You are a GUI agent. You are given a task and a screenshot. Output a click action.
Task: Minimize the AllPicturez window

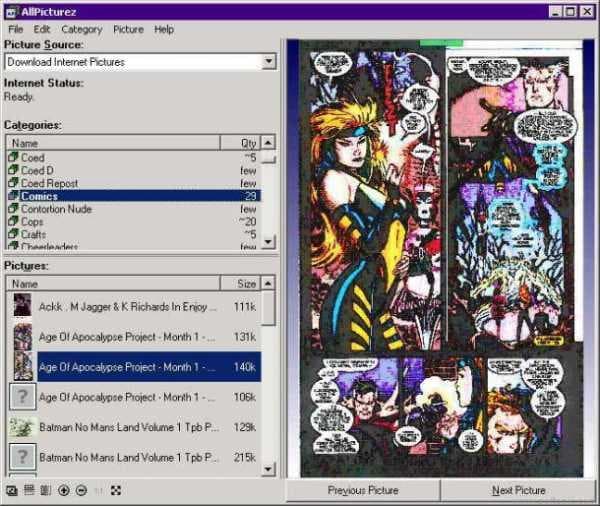(x=556, y=12)
